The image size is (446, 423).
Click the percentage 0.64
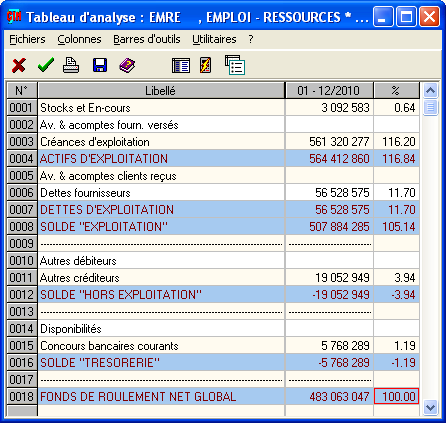405,108
